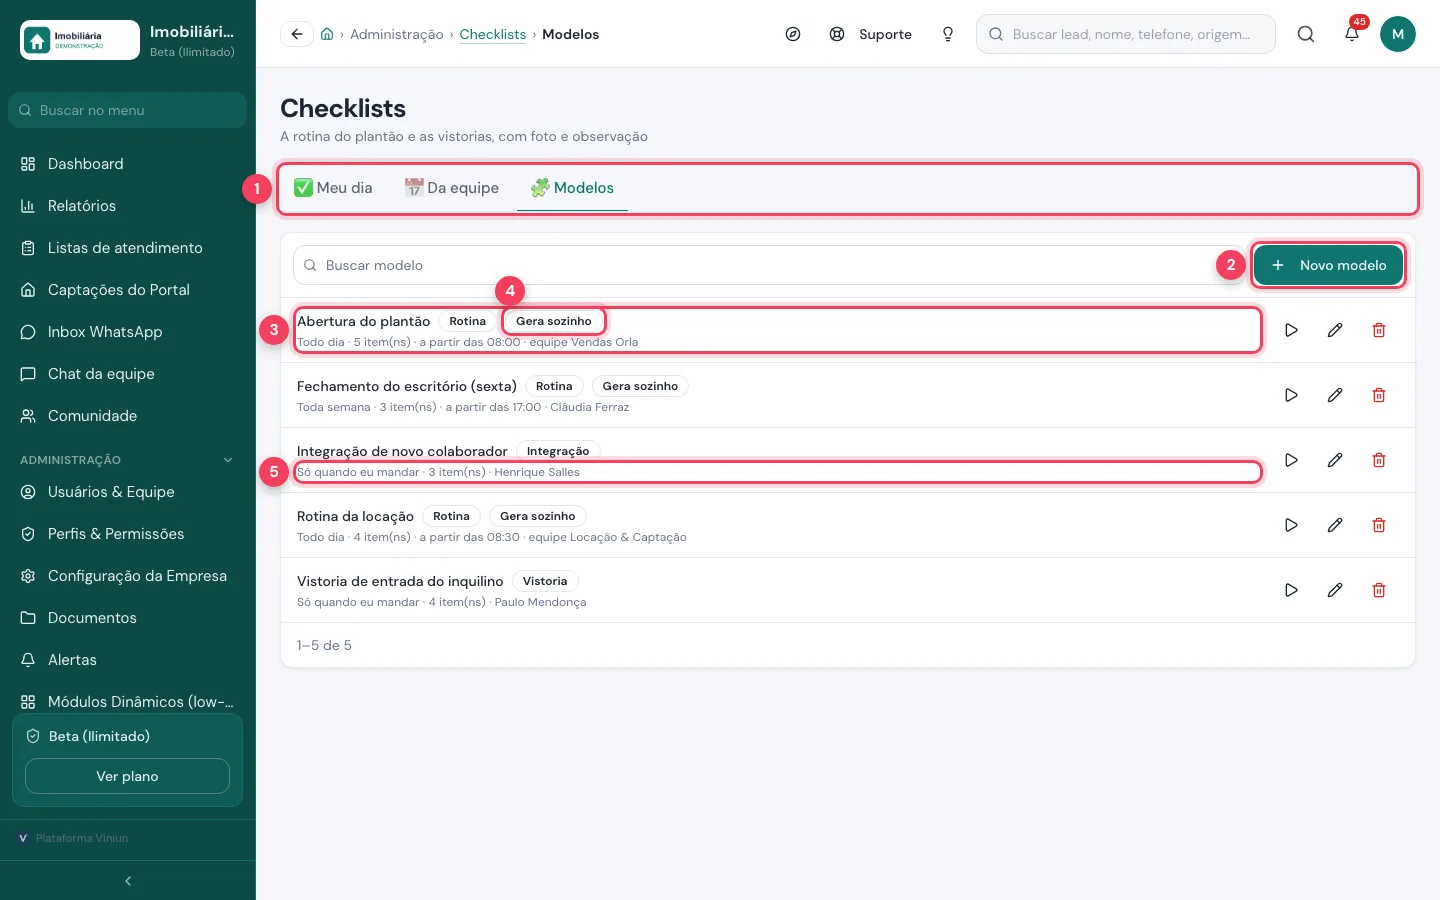Open the home breadcrumb icon
The width and height of the screenshot is (1440, 900).
[x=327, y=34]
